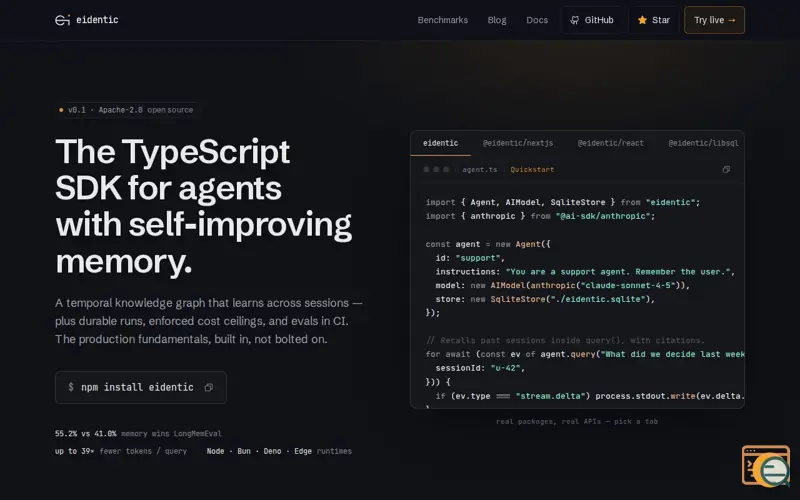Viewport: 800px width, 500px height.
Task: Click the eidentic logo icon
Action: (62, 20)
